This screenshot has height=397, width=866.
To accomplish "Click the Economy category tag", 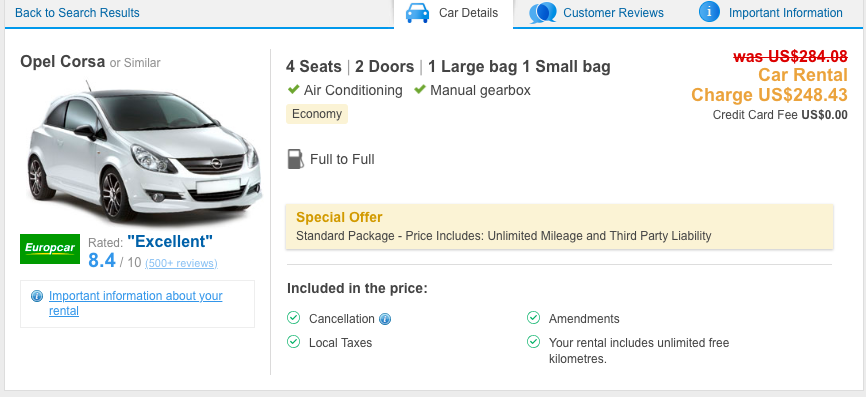I will [316, 114].
